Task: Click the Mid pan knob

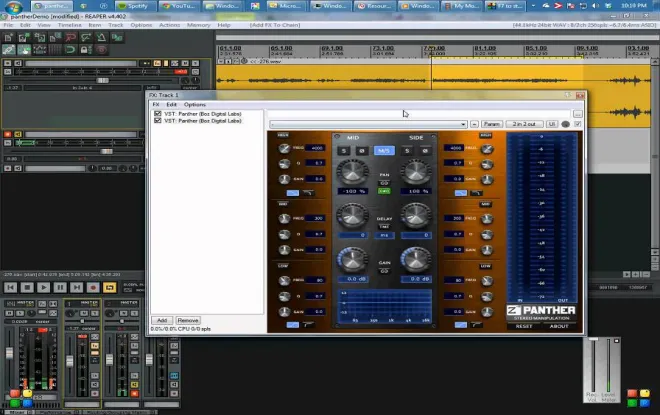Action: click(352, 172)
